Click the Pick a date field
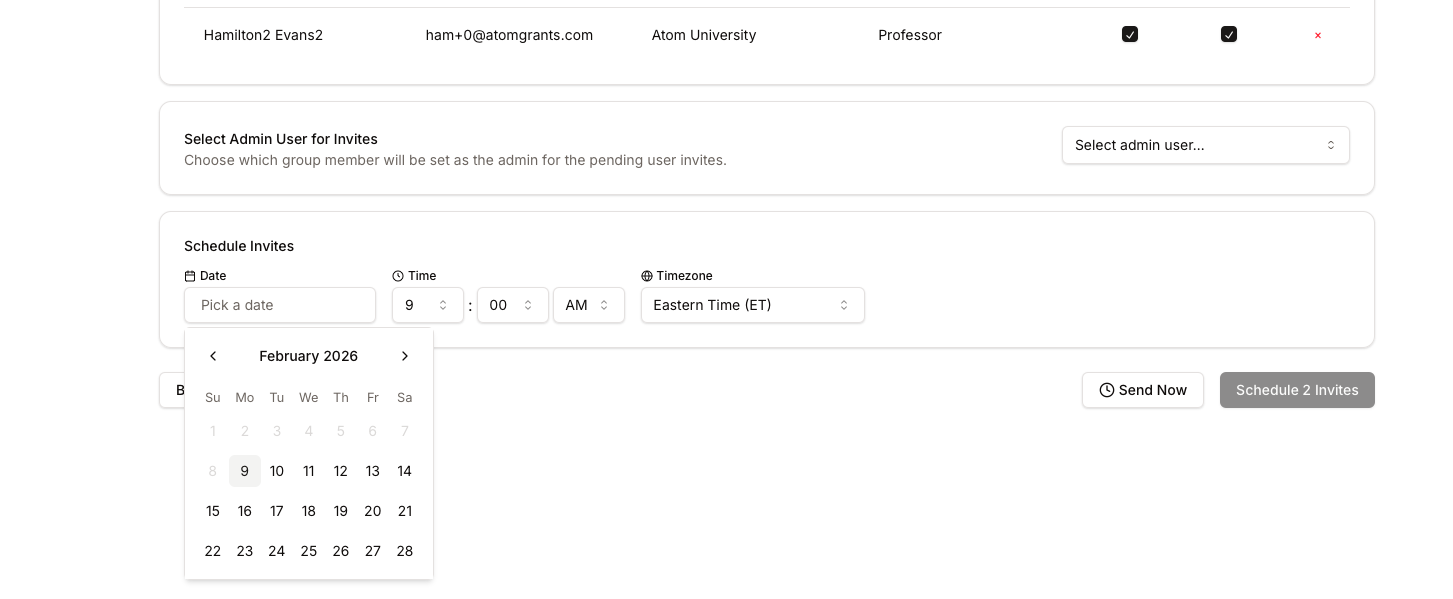 280,305
